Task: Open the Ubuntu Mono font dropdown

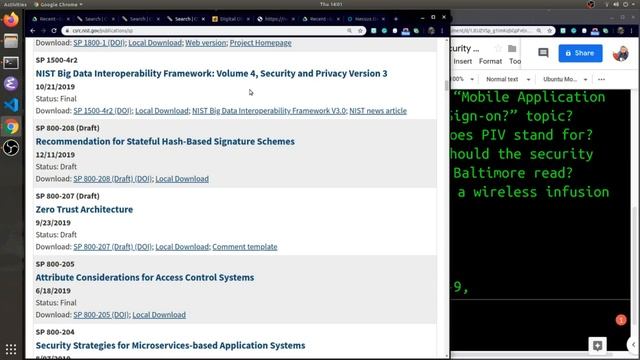Action: [x=566, y=79]
